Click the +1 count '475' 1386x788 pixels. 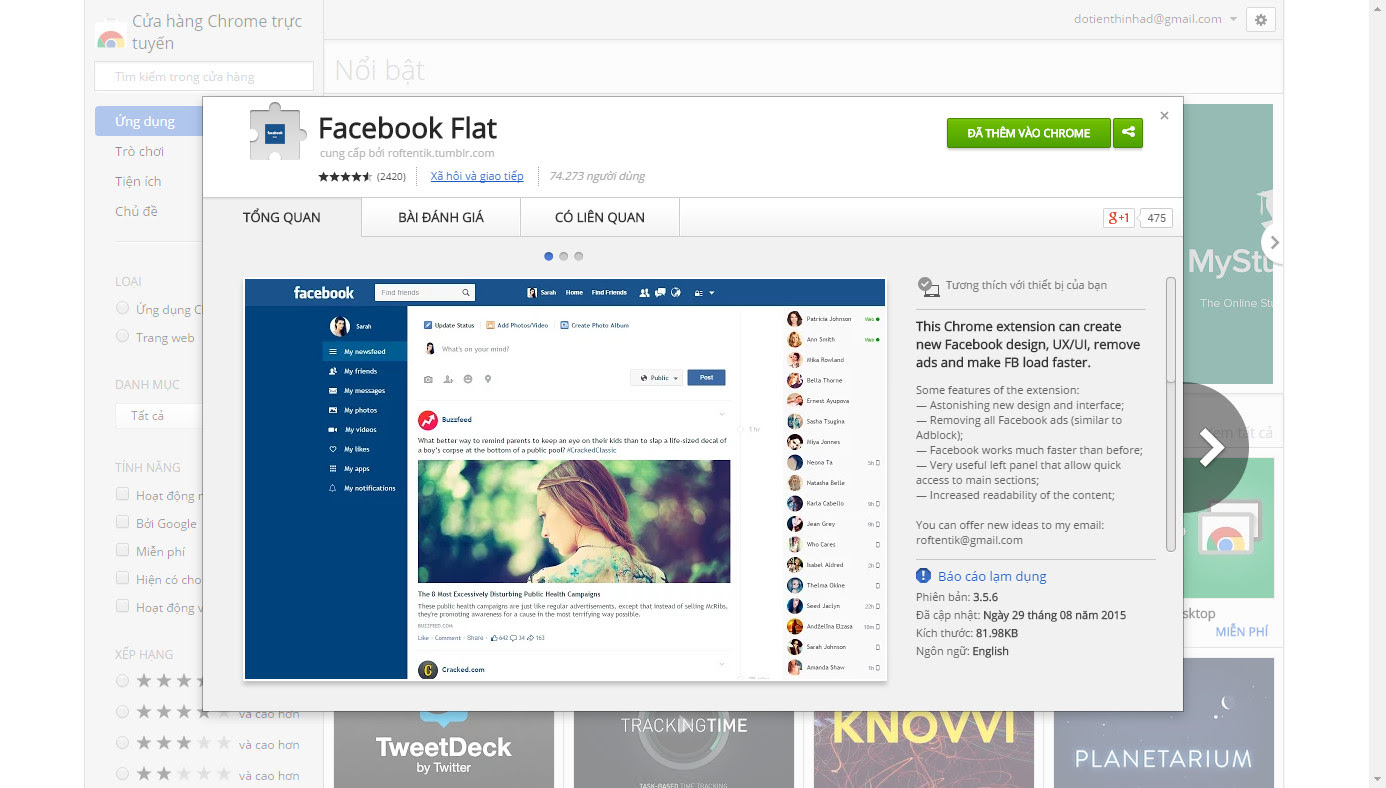tap(1157, 217)
